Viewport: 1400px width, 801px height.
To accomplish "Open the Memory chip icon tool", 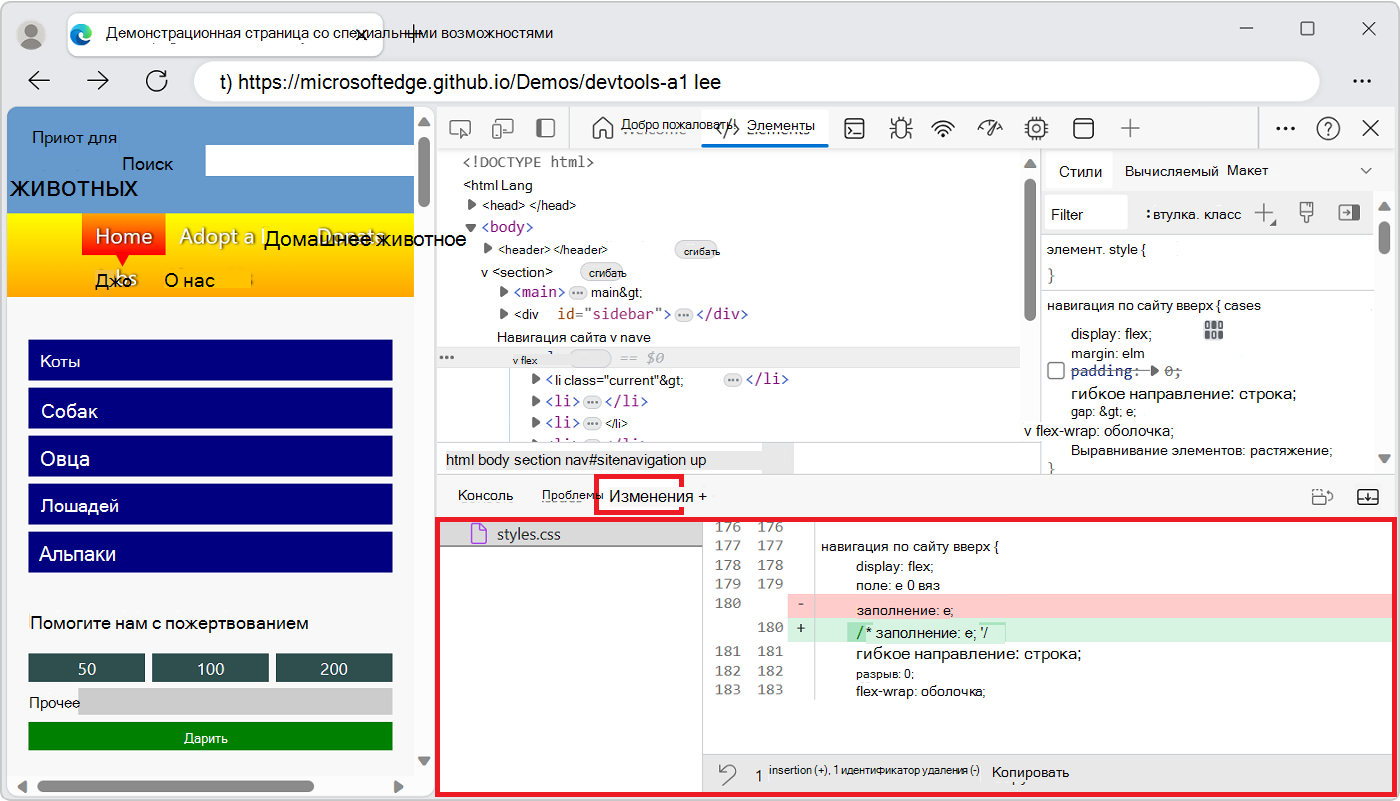I will [x=1036, y=128].
